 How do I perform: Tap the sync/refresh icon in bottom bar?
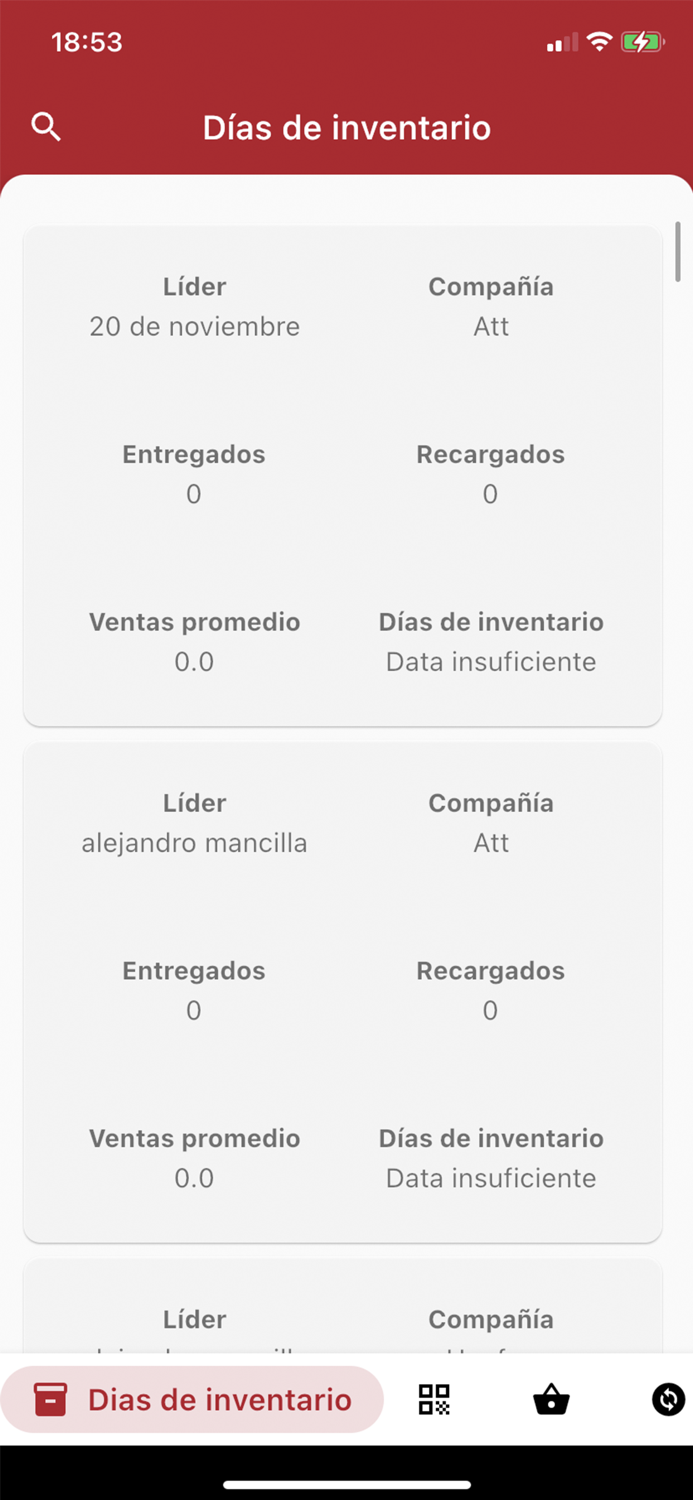tap(668, 1400)
